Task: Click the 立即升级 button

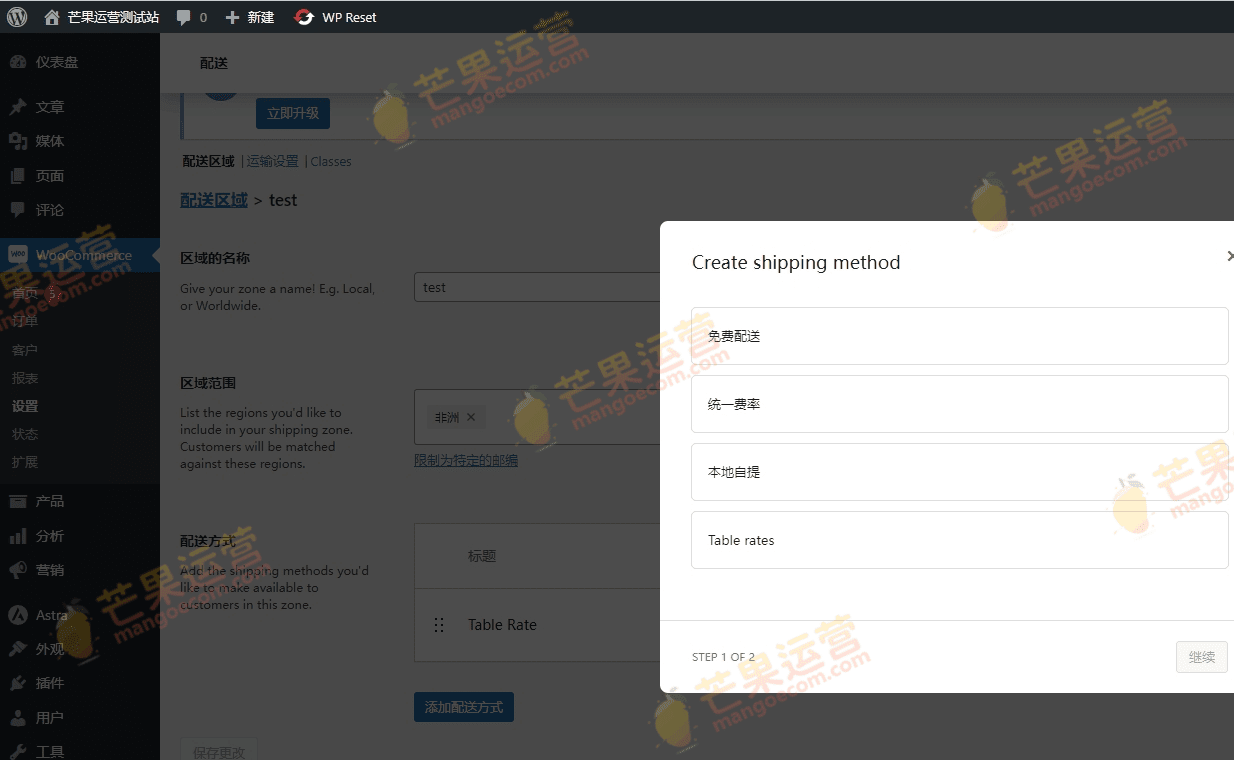Action: 293,113
